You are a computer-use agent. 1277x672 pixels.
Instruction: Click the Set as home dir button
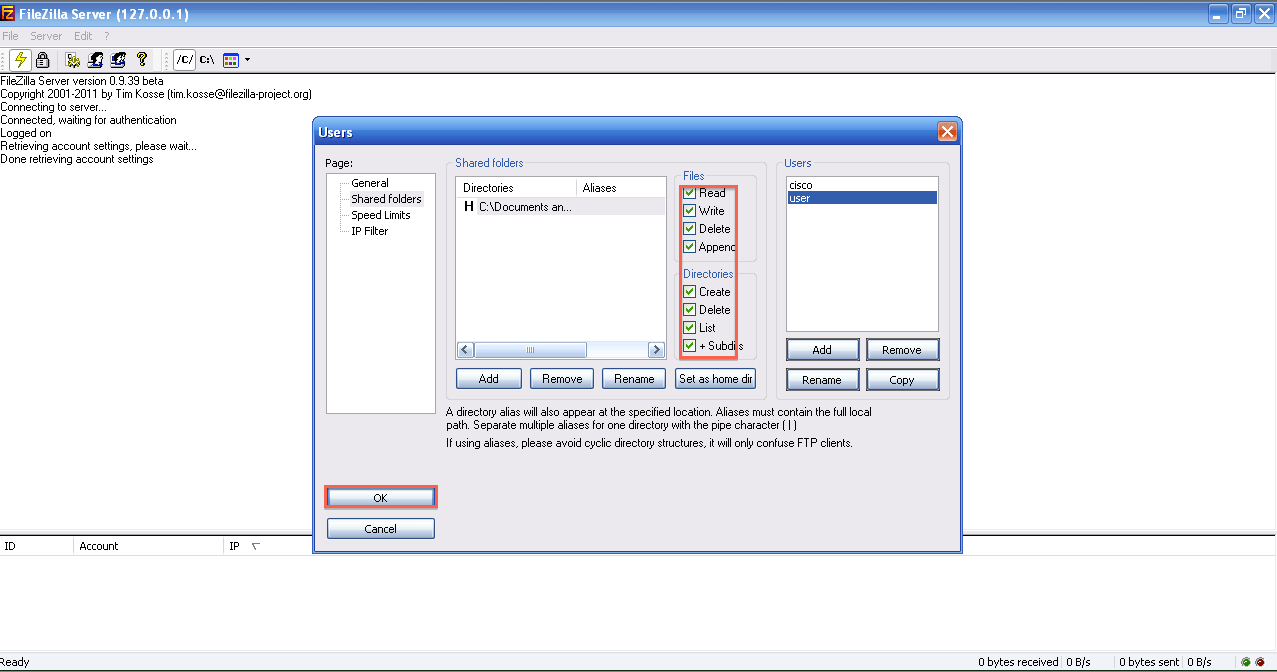pyautogui.click(x=716, y=379)
